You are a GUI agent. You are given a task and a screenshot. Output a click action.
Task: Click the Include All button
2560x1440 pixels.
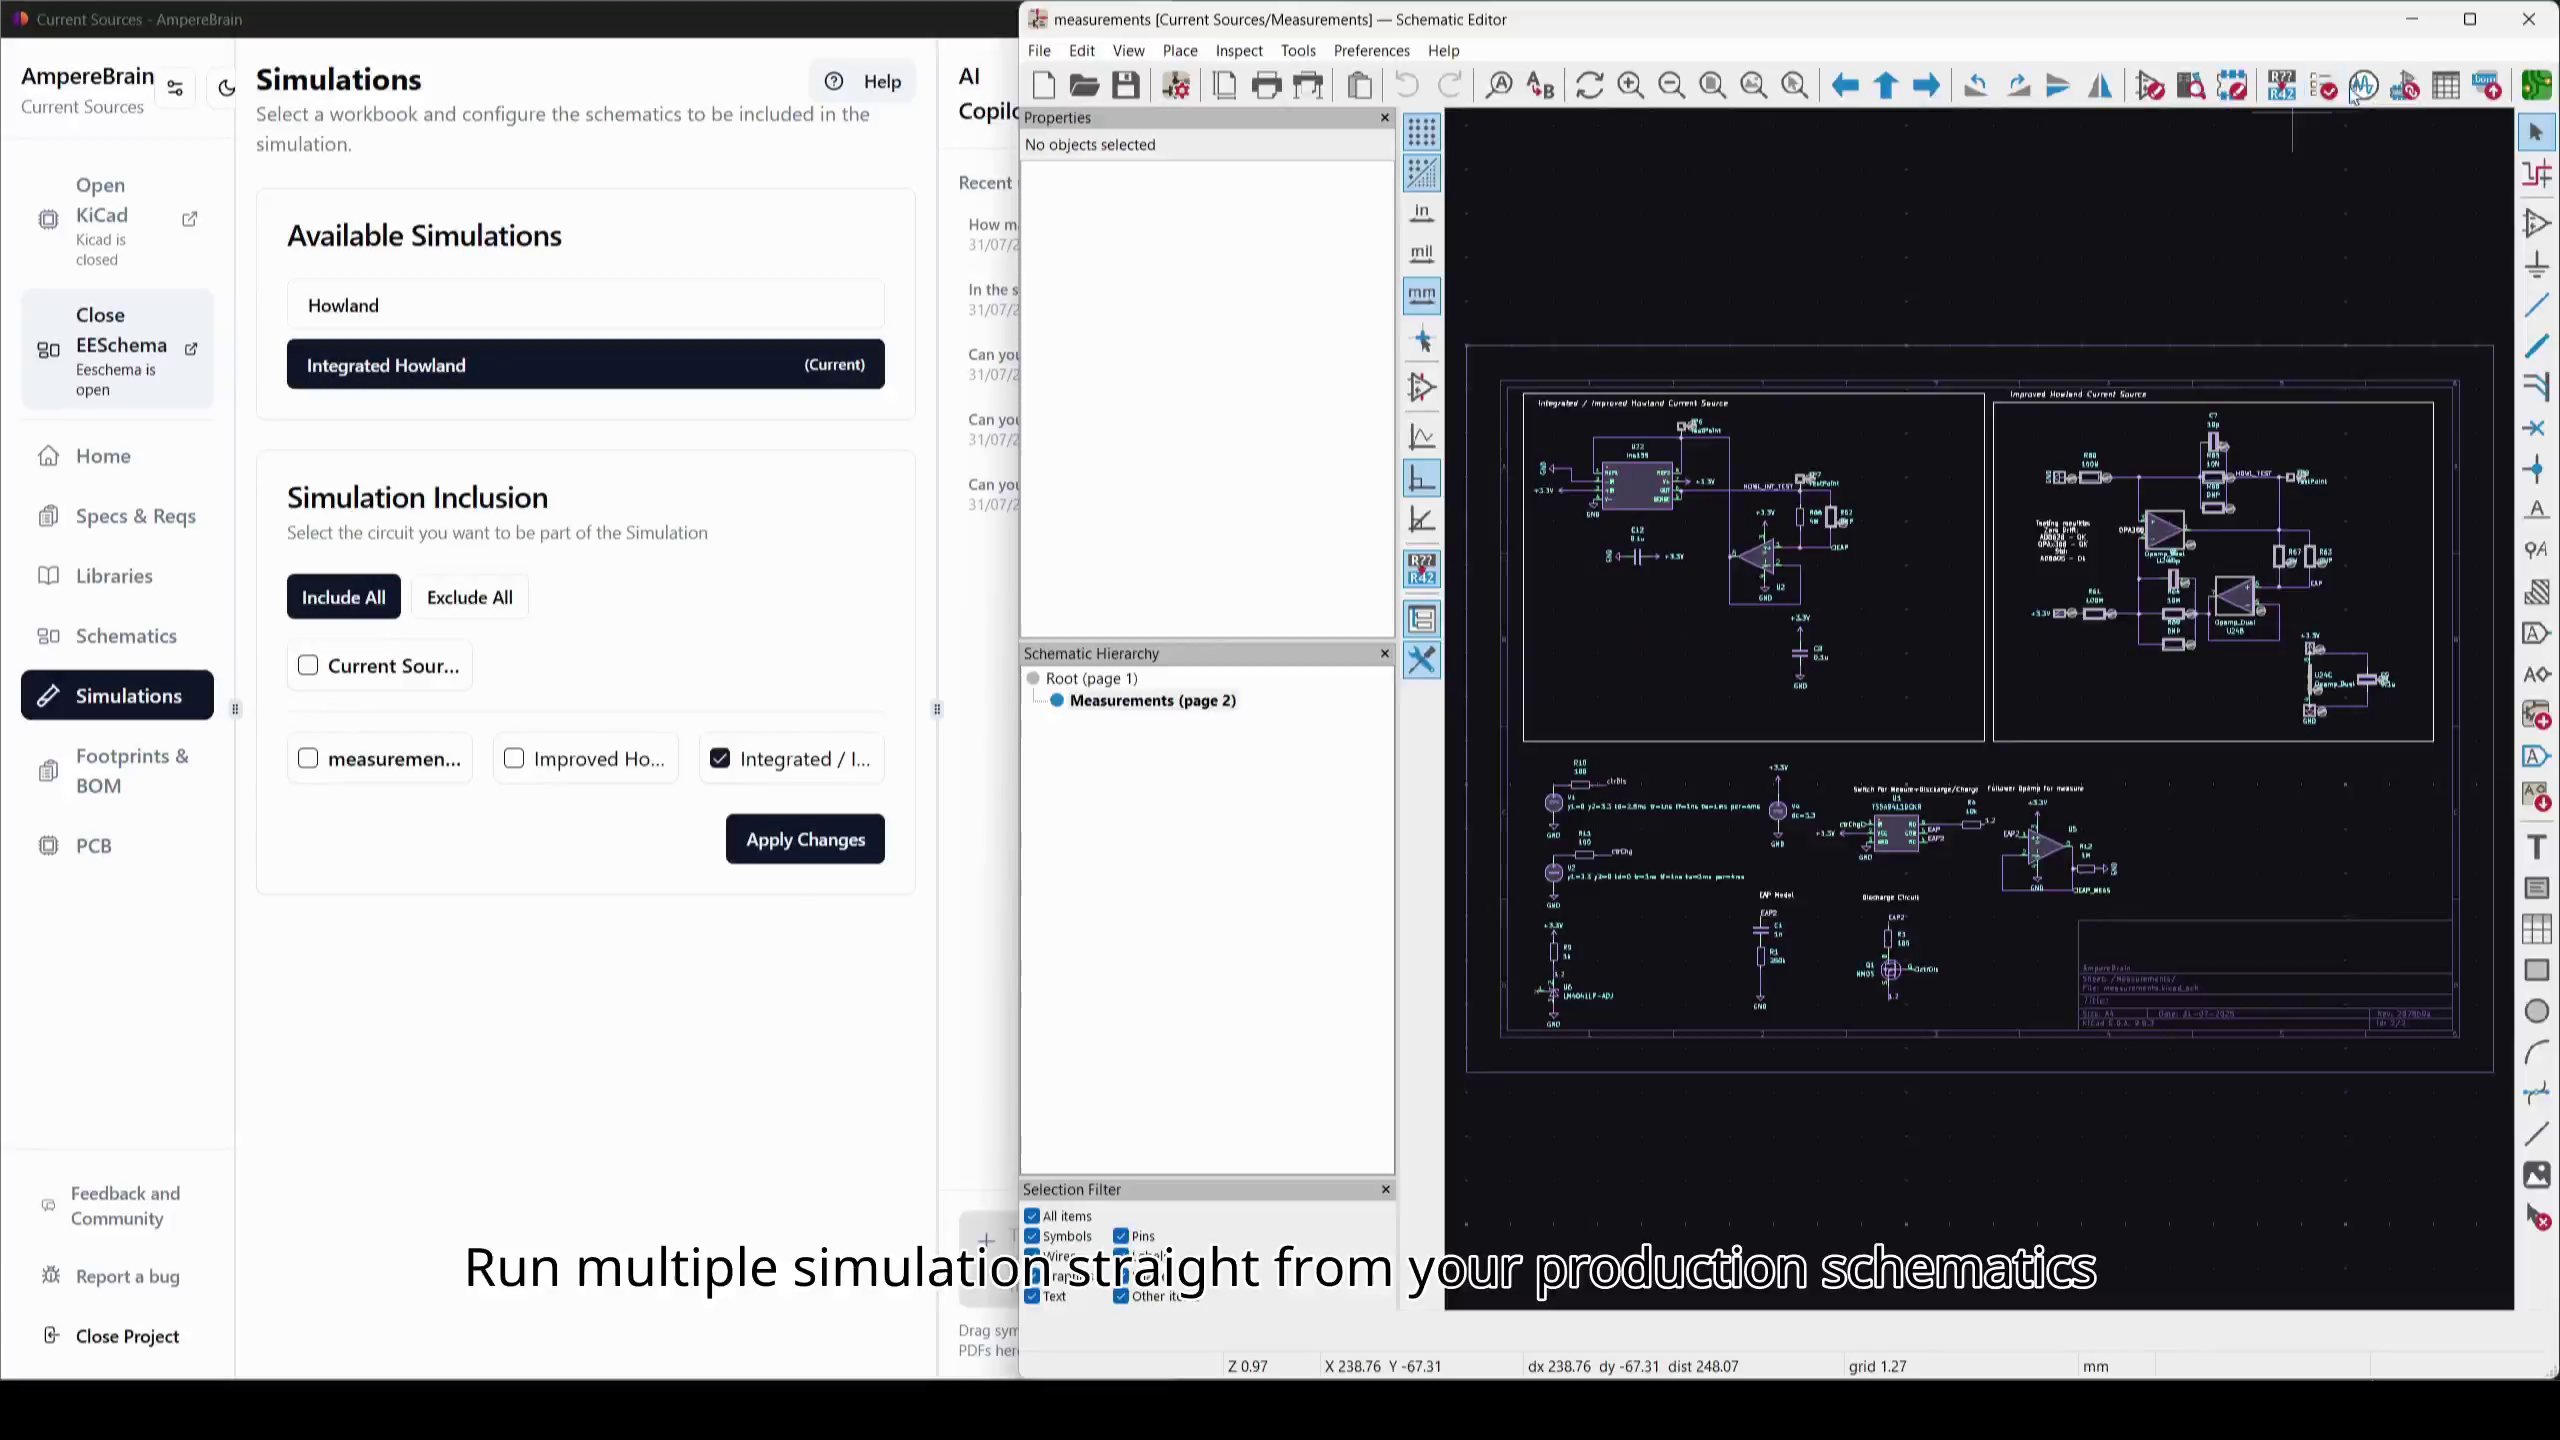[x=343, y=597]
